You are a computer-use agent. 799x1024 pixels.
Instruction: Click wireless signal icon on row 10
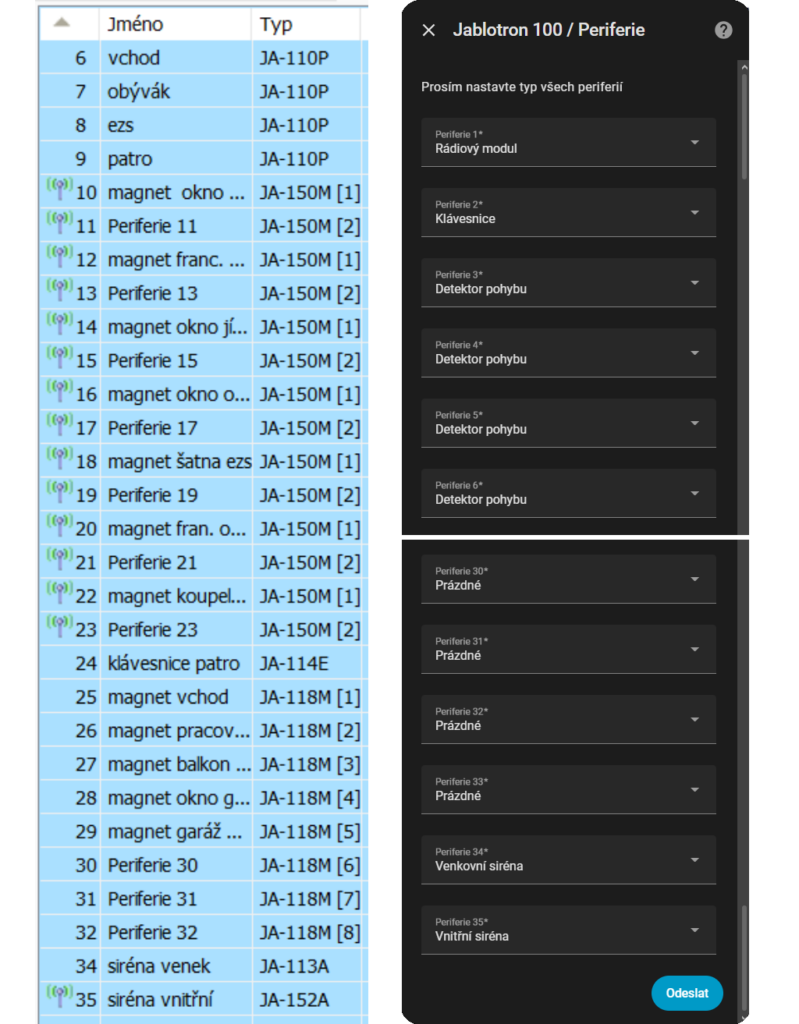pos(59,189)
